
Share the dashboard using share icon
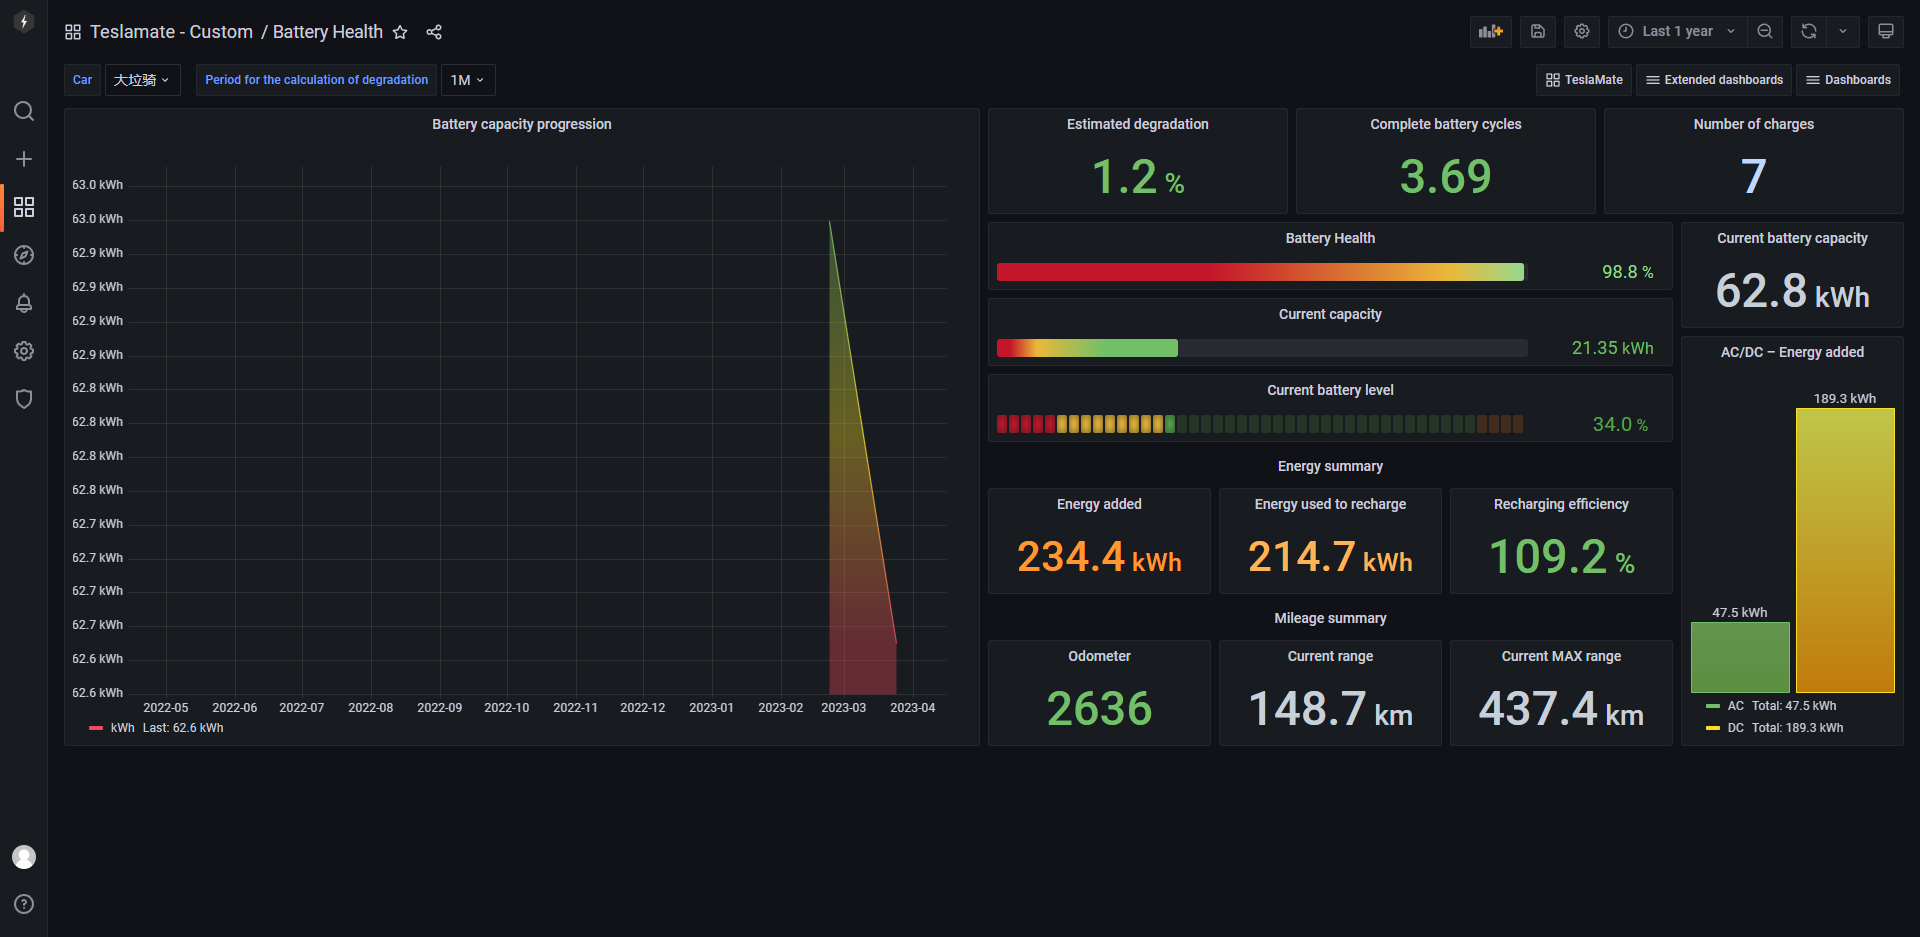click(434, 32)
